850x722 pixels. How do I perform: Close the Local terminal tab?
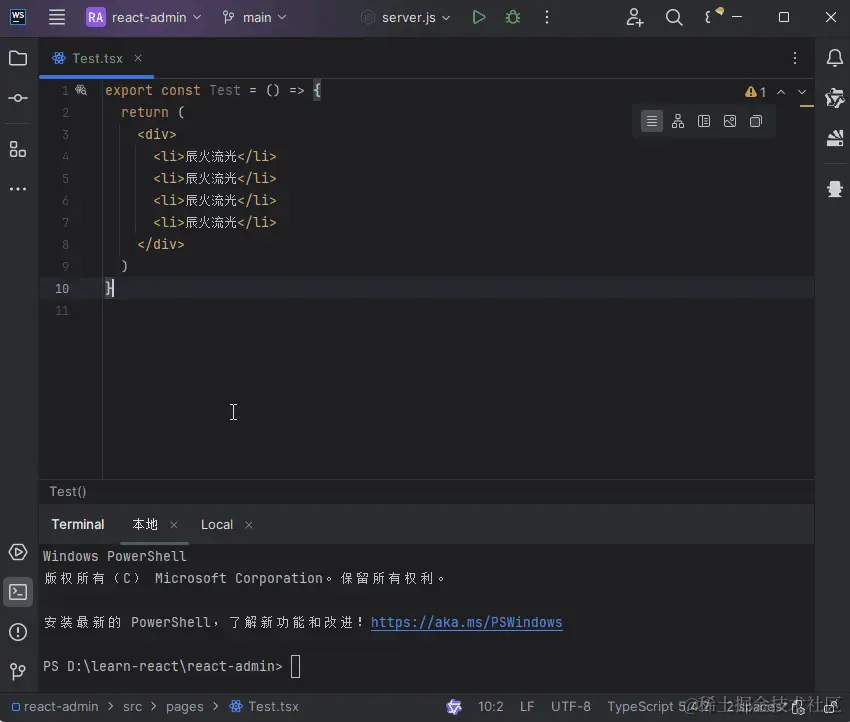click(x=248, y=525)
